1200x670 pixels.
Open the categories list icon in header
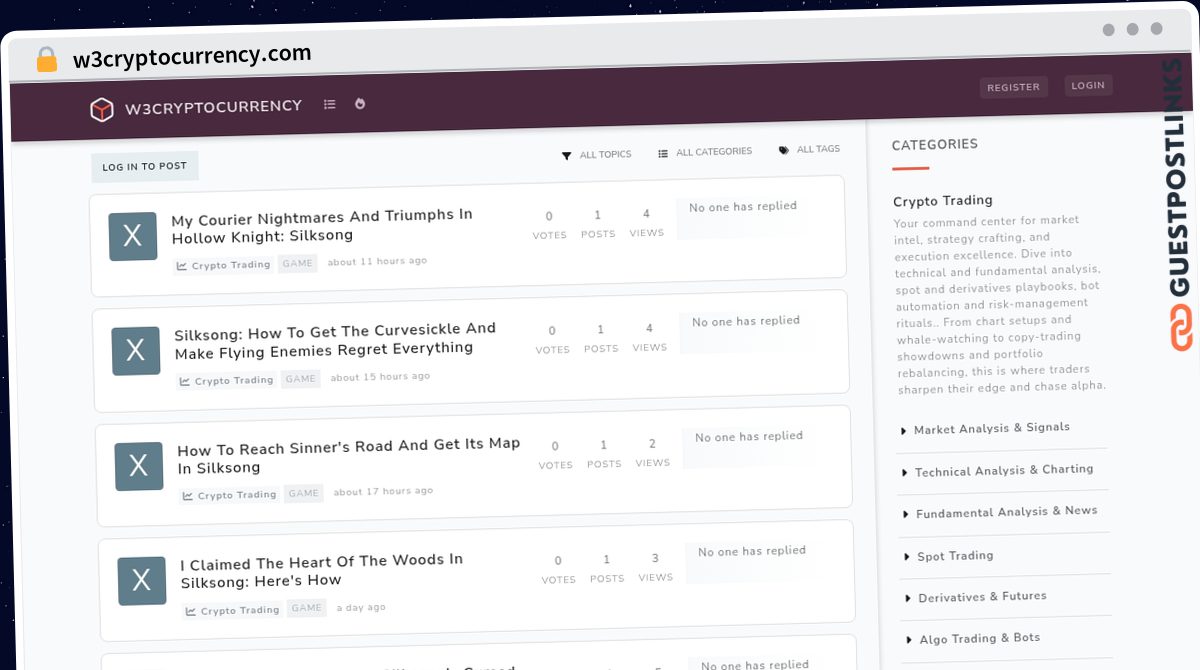pos(329,104)
